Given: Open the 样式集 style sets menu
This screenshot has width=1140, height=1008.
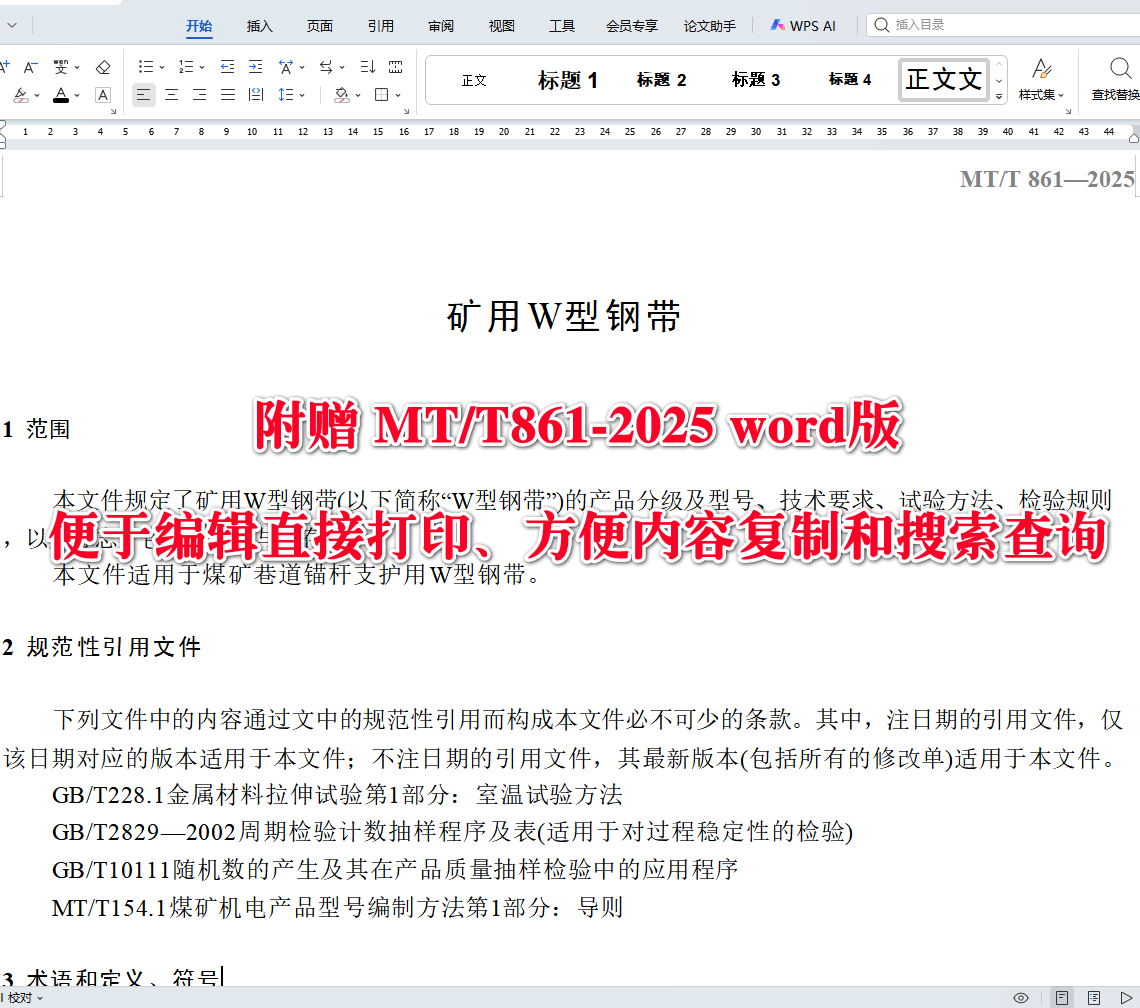Looking at the screenshot, I should click(1041, 80).
